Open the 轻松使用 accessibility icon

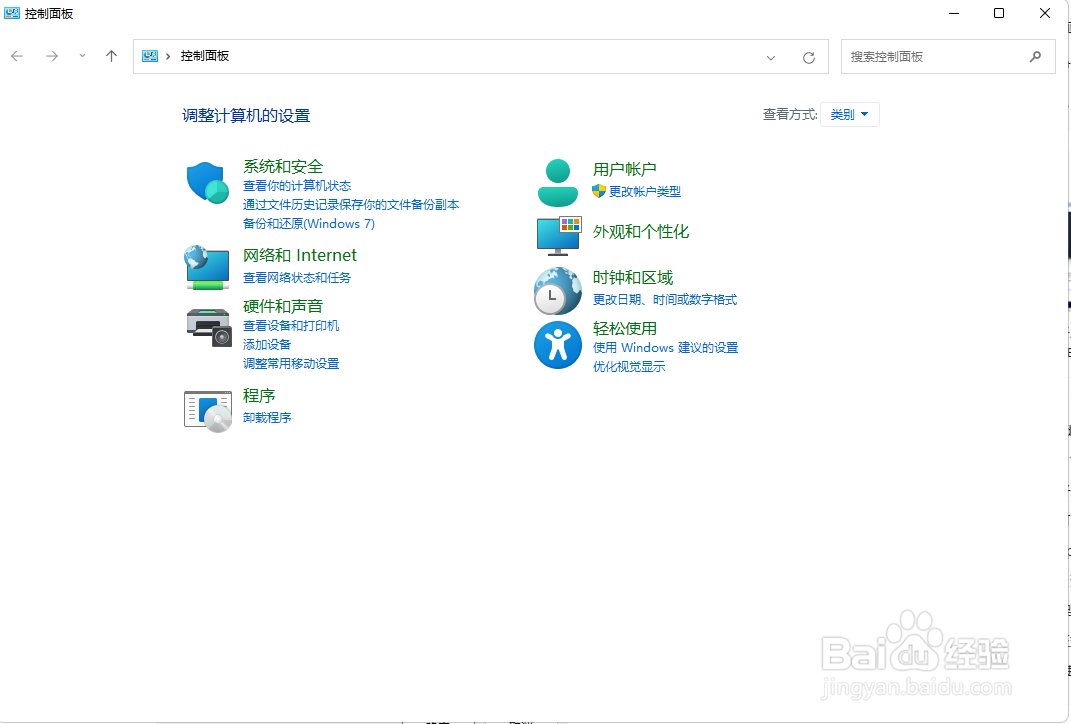557,344
